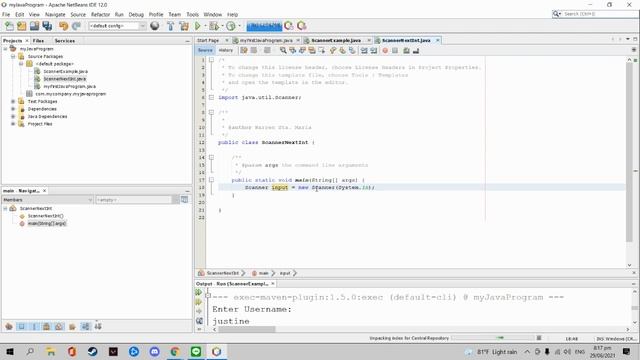Open Discord from the Windows taskbar
The width and height of the screenshot is (640, 360).
coord(154,351)
